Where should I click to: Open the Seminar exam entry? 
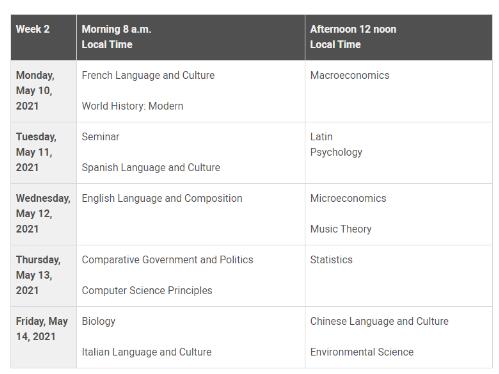tap(100, 137)
